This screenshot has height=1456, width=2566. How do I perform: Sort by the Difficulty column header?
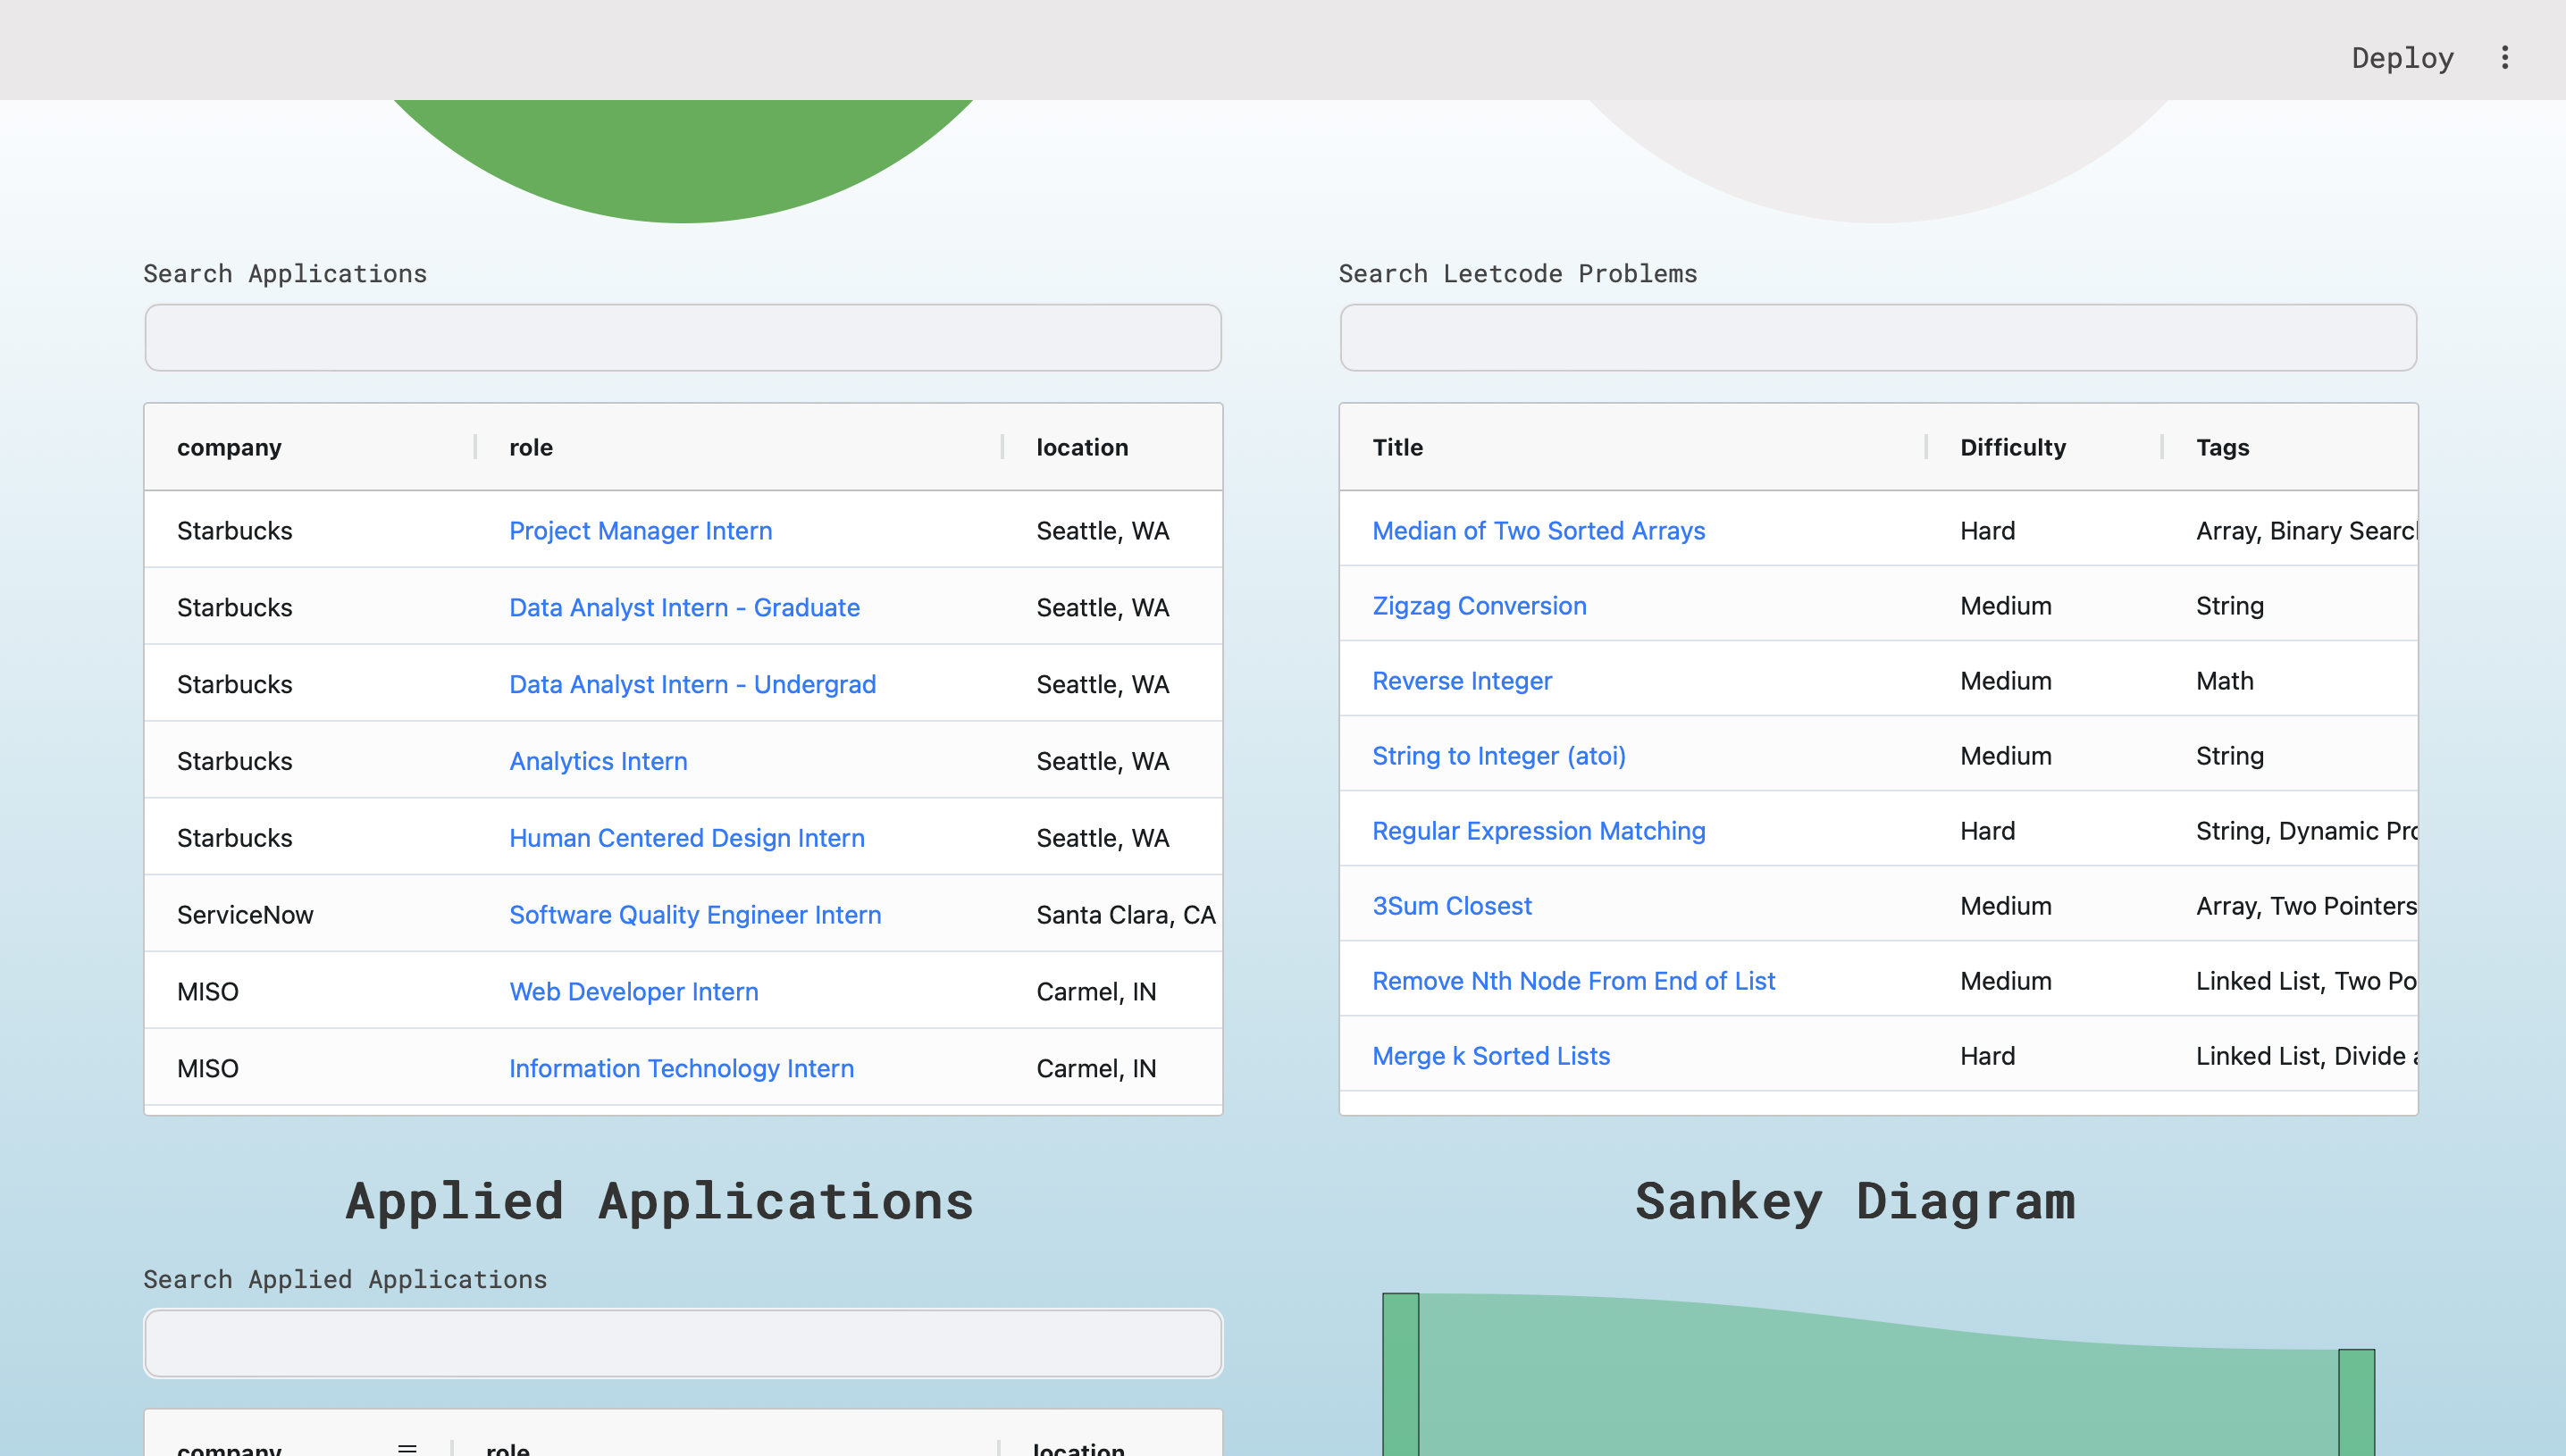click(x=2012, y=447)
